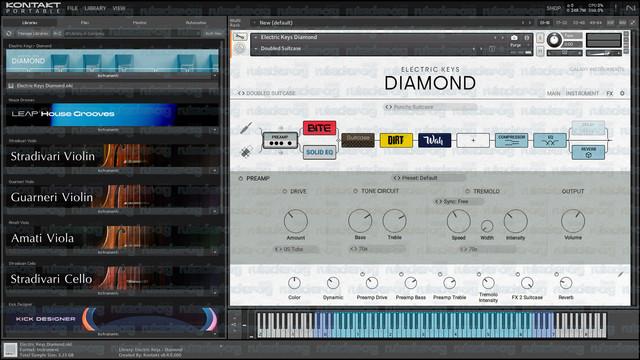Click the Kontakt logo round icon beside Doubled Suitcase
640x360 pixels.
pyautogui.click(x=240, y=49)
